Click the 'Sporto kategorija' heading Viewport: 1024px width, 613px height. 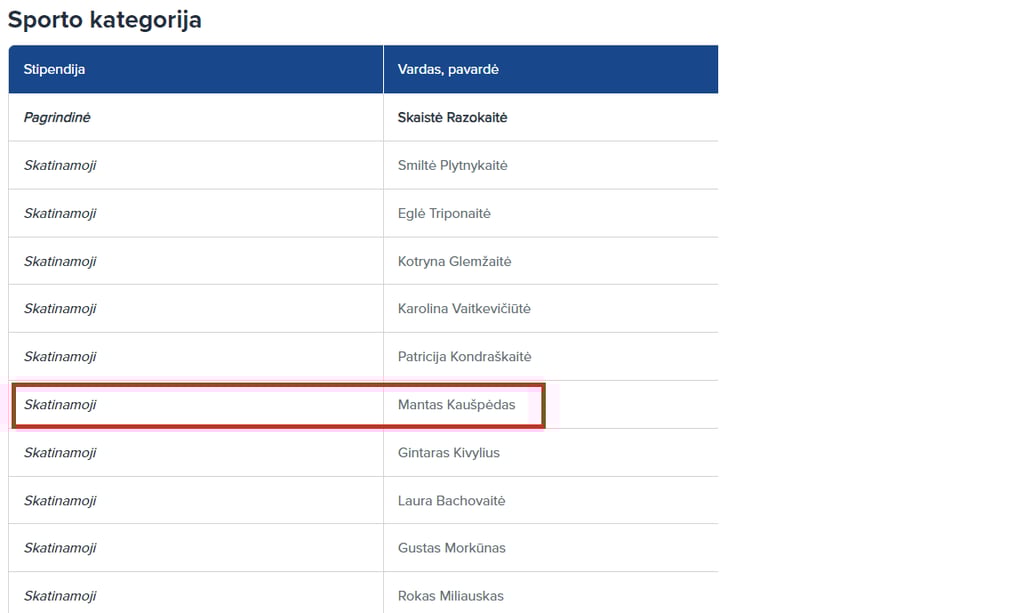104,20
